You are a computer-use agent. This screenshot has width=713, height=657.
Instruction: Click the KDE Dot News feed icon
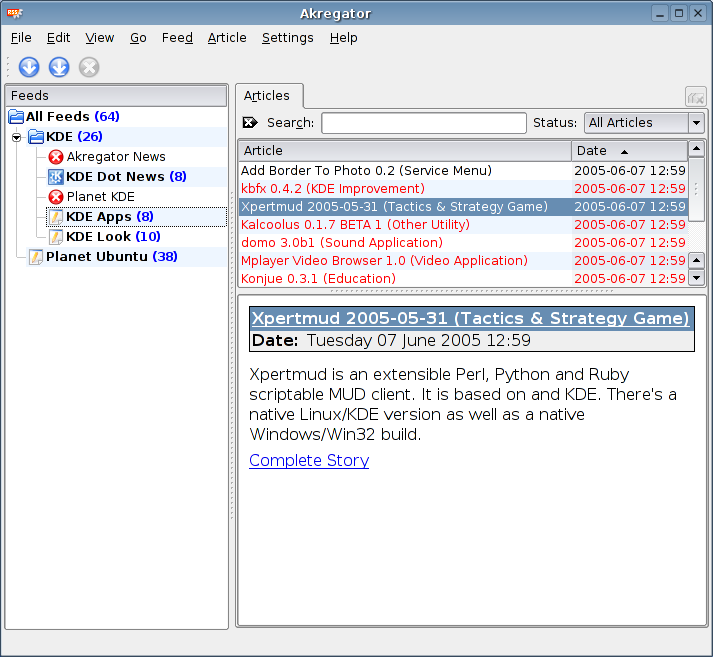(x=56, y=176)
